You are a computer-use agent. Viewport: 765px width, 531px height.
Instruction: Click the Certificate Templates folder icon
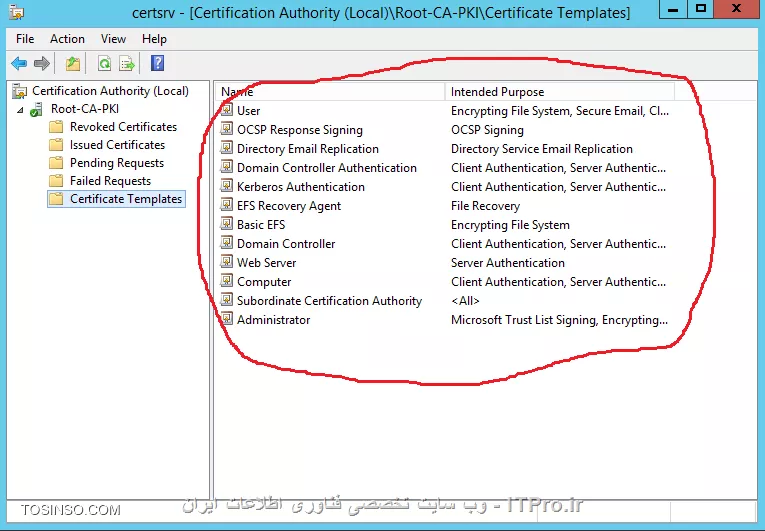56,199
